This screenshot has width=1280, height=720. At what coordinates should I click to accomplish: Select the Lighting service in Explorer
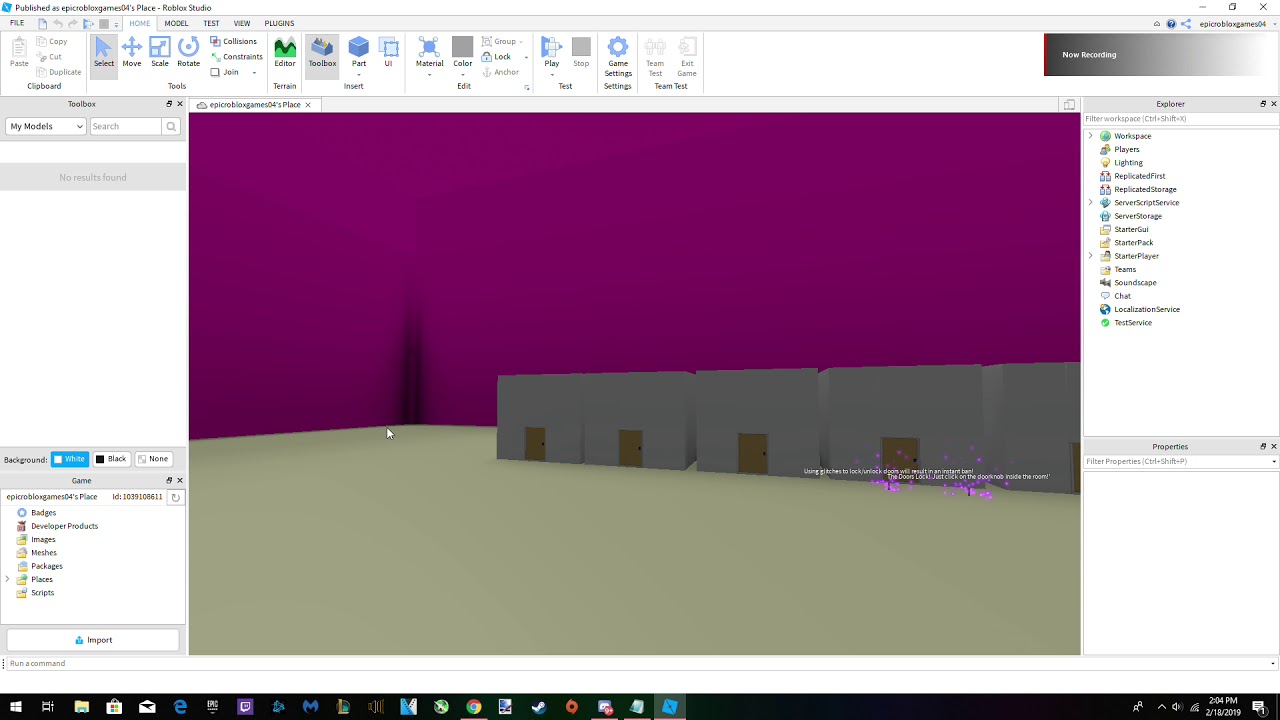pos(1128,162)
